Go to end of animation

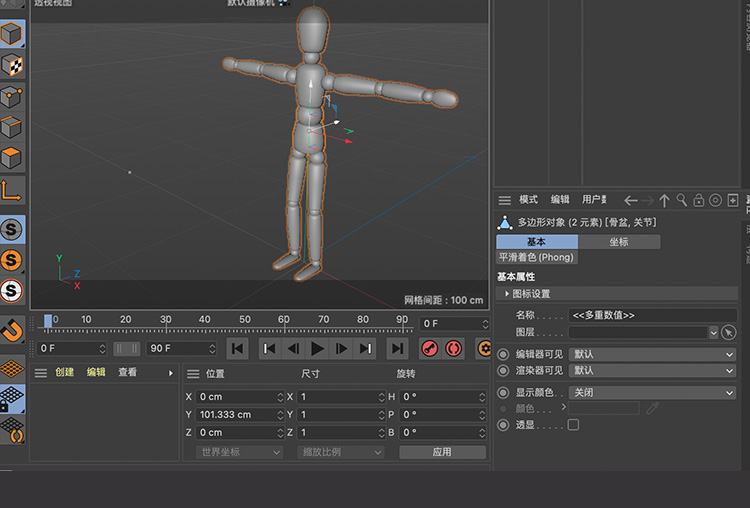click(397, 349)
